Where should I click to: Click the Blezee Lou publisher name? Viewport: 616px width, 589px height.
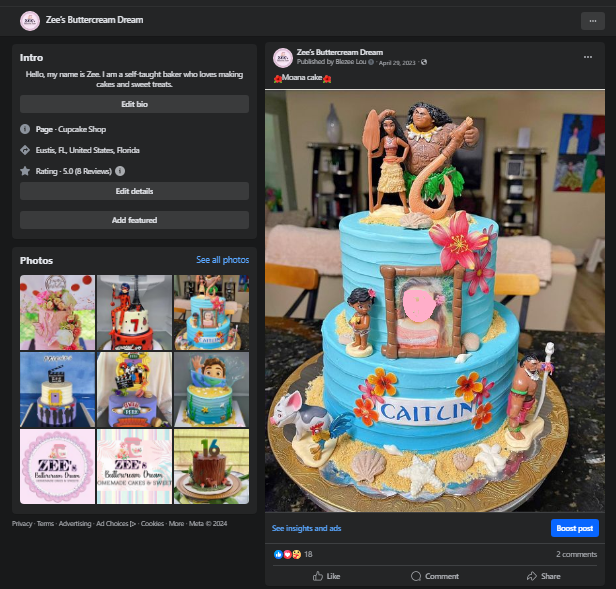[x=351, y=62]
